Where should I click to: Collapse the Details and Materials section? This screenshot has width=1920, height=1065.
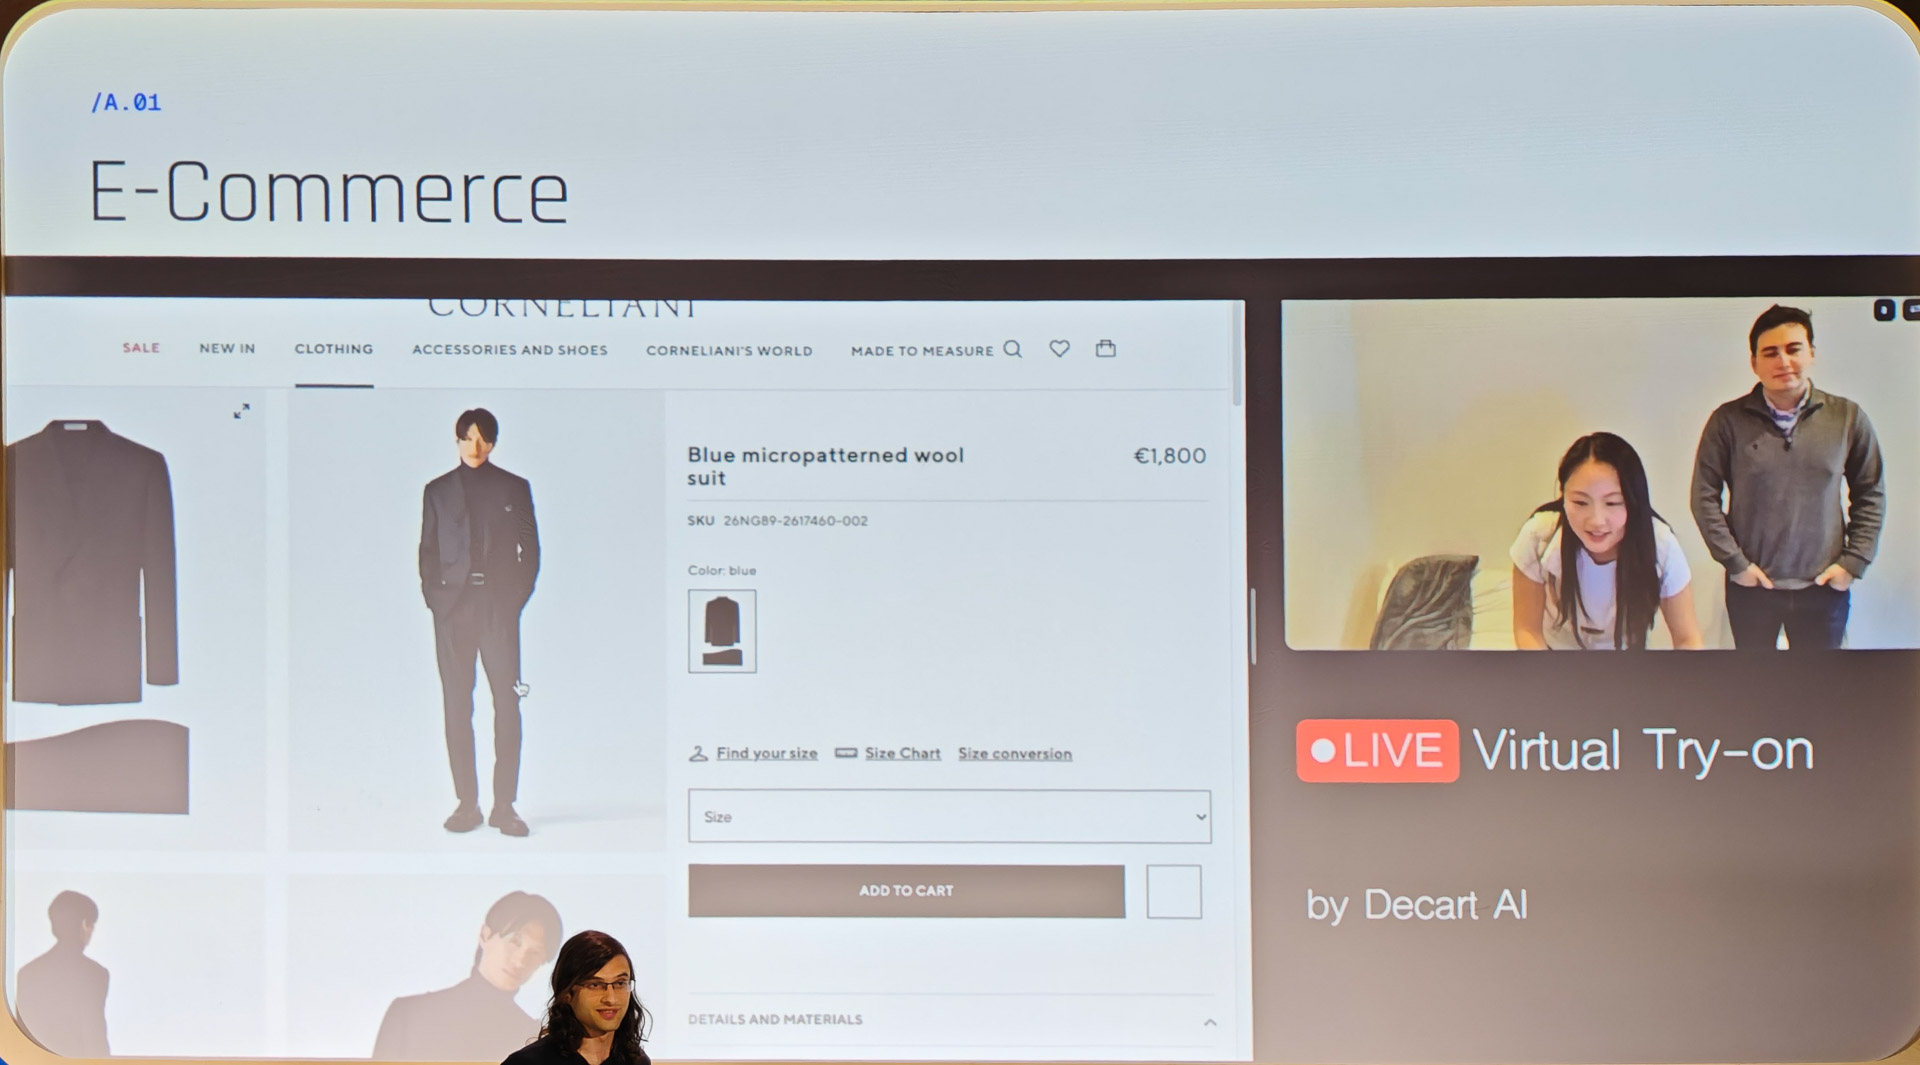coord(1209,1022)
